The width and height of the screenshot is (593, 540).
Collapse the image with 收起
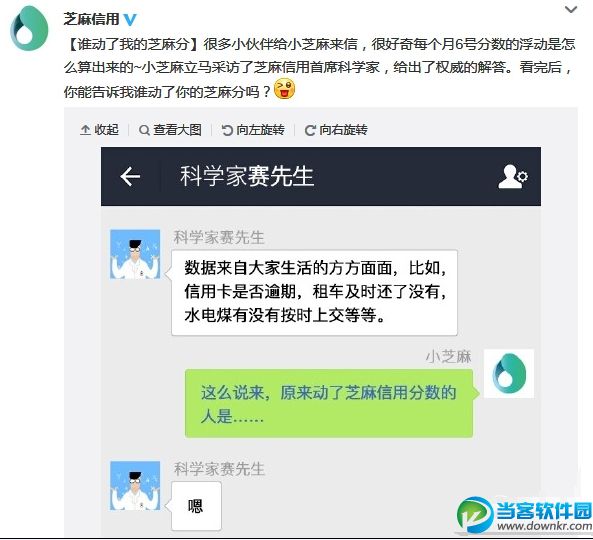coord(99,130)
